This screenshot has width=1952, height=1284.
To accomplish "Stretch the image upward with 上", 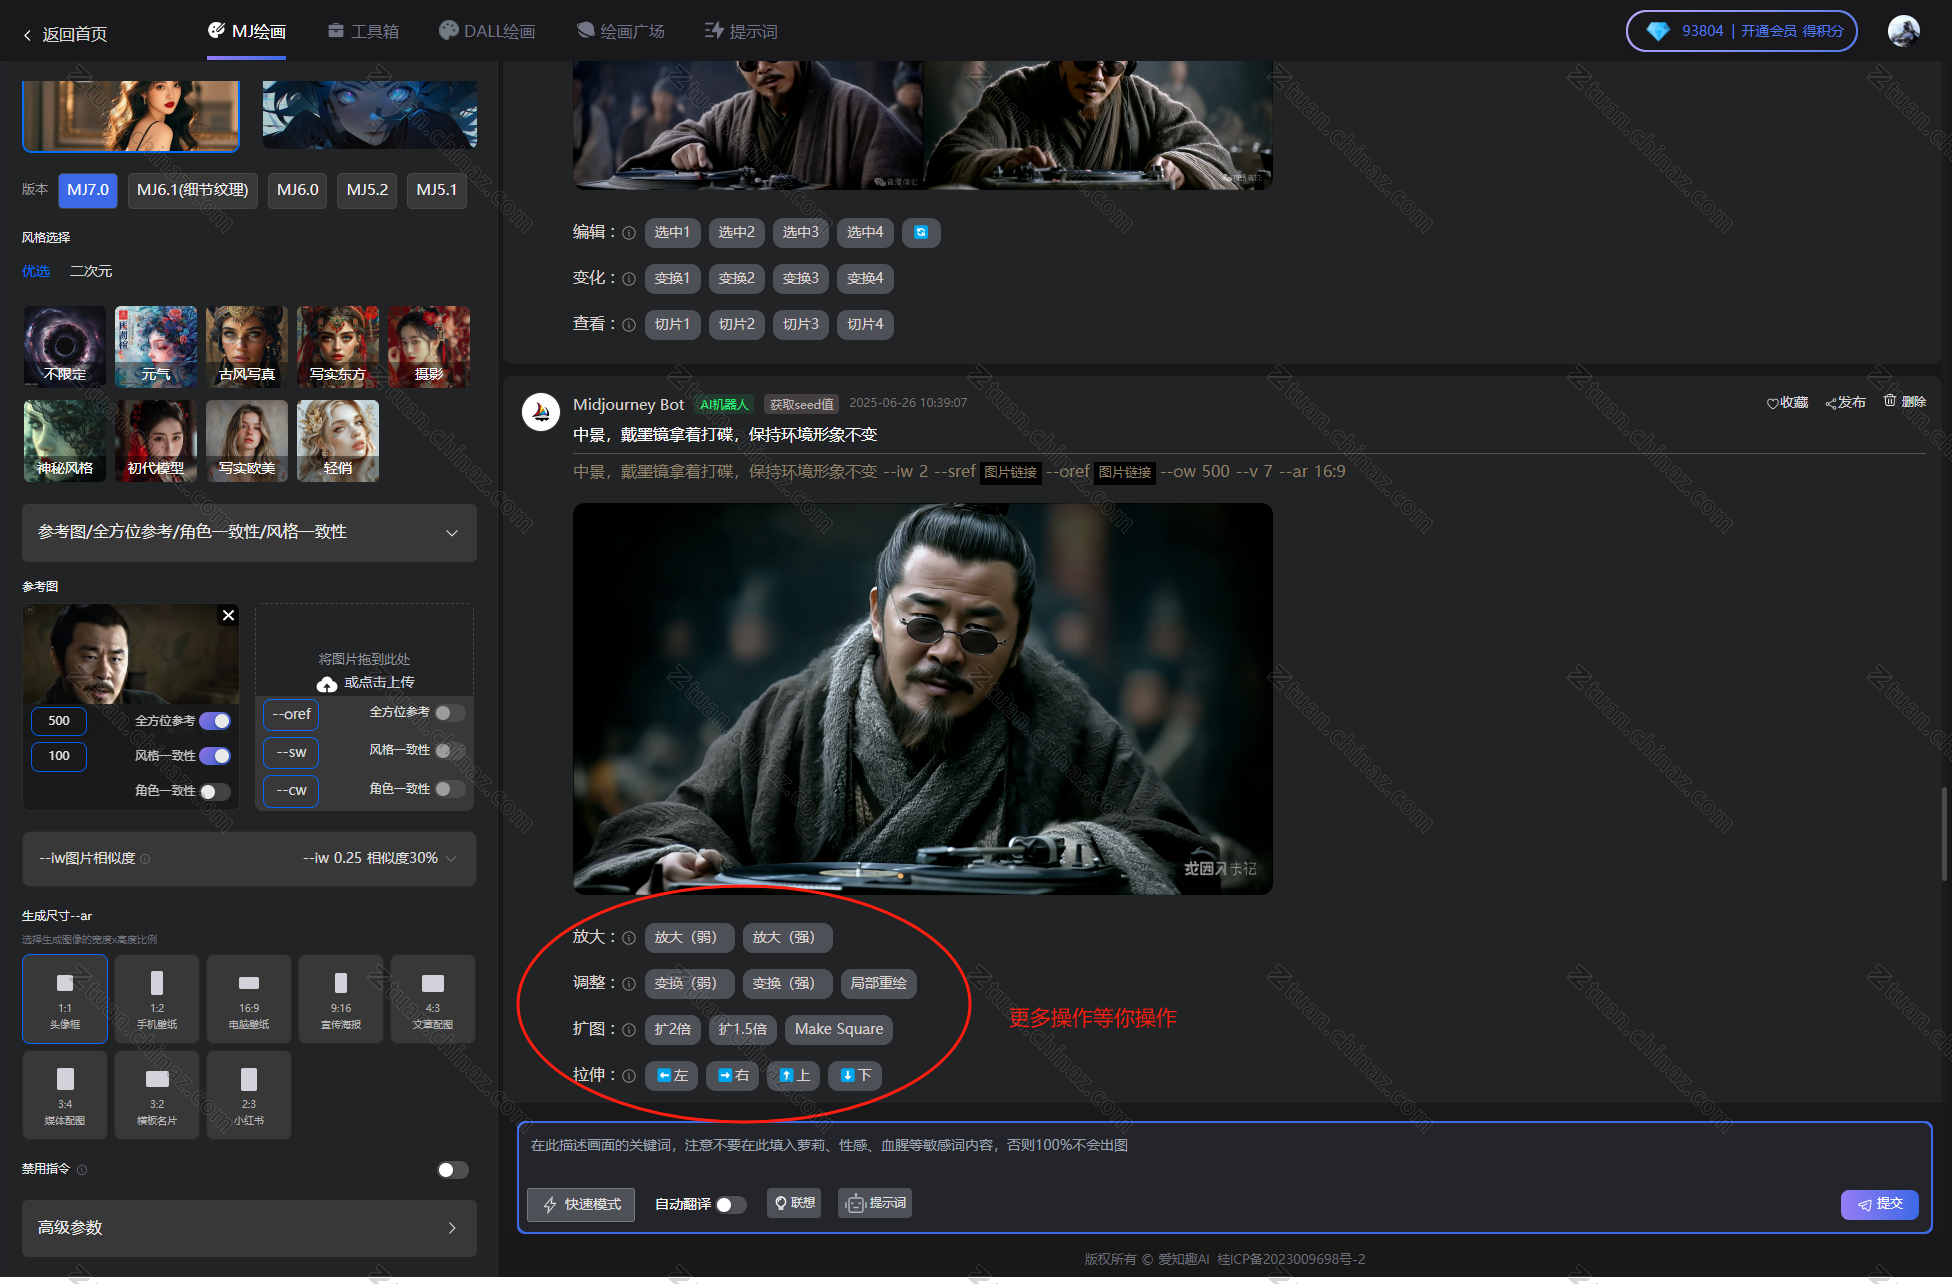I will pos(794,1075).
